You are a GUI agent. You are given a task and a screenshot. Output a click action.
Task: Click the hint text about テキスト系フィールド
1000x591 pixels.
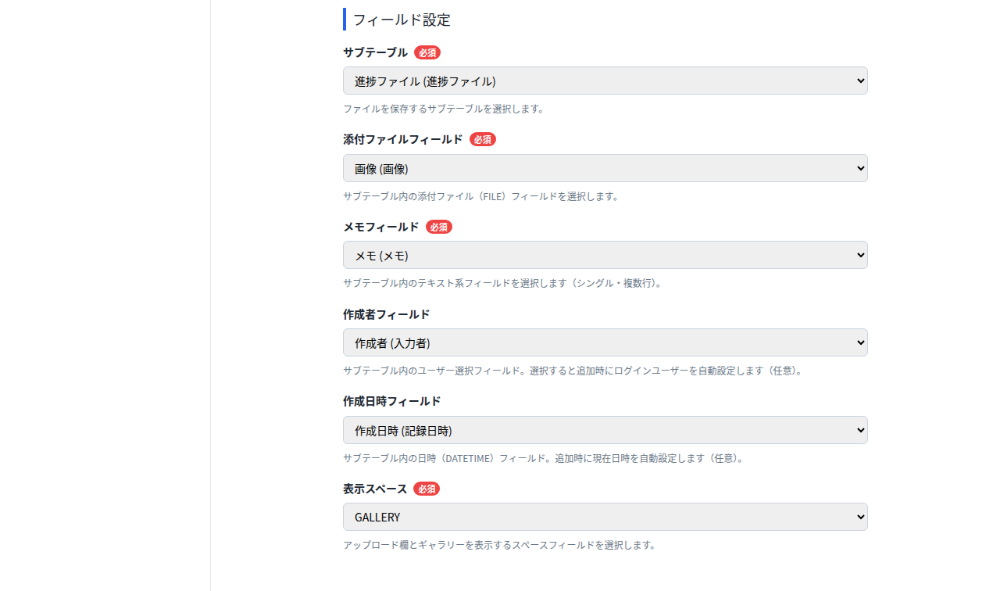504,283
